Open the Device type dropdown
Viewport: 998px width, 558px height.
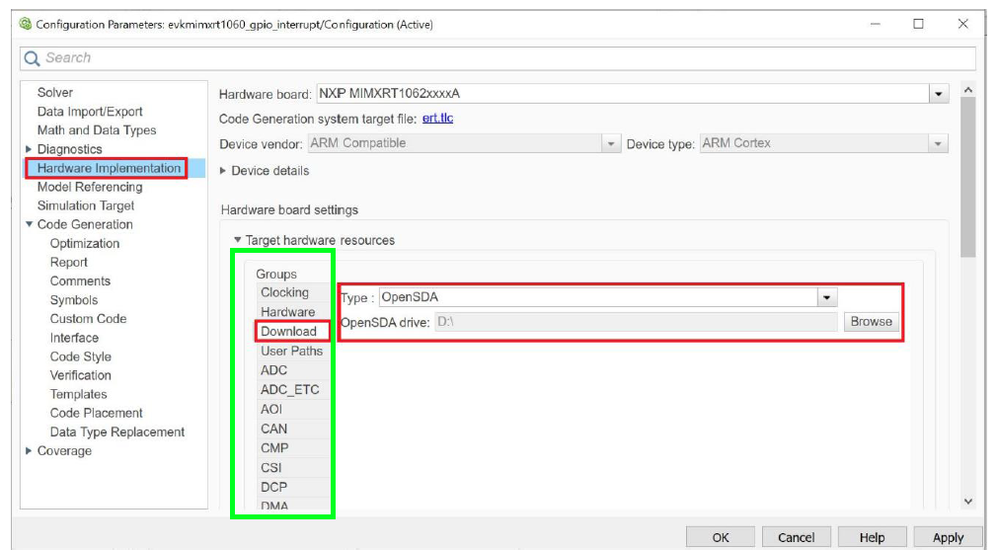tap(938, 144)
